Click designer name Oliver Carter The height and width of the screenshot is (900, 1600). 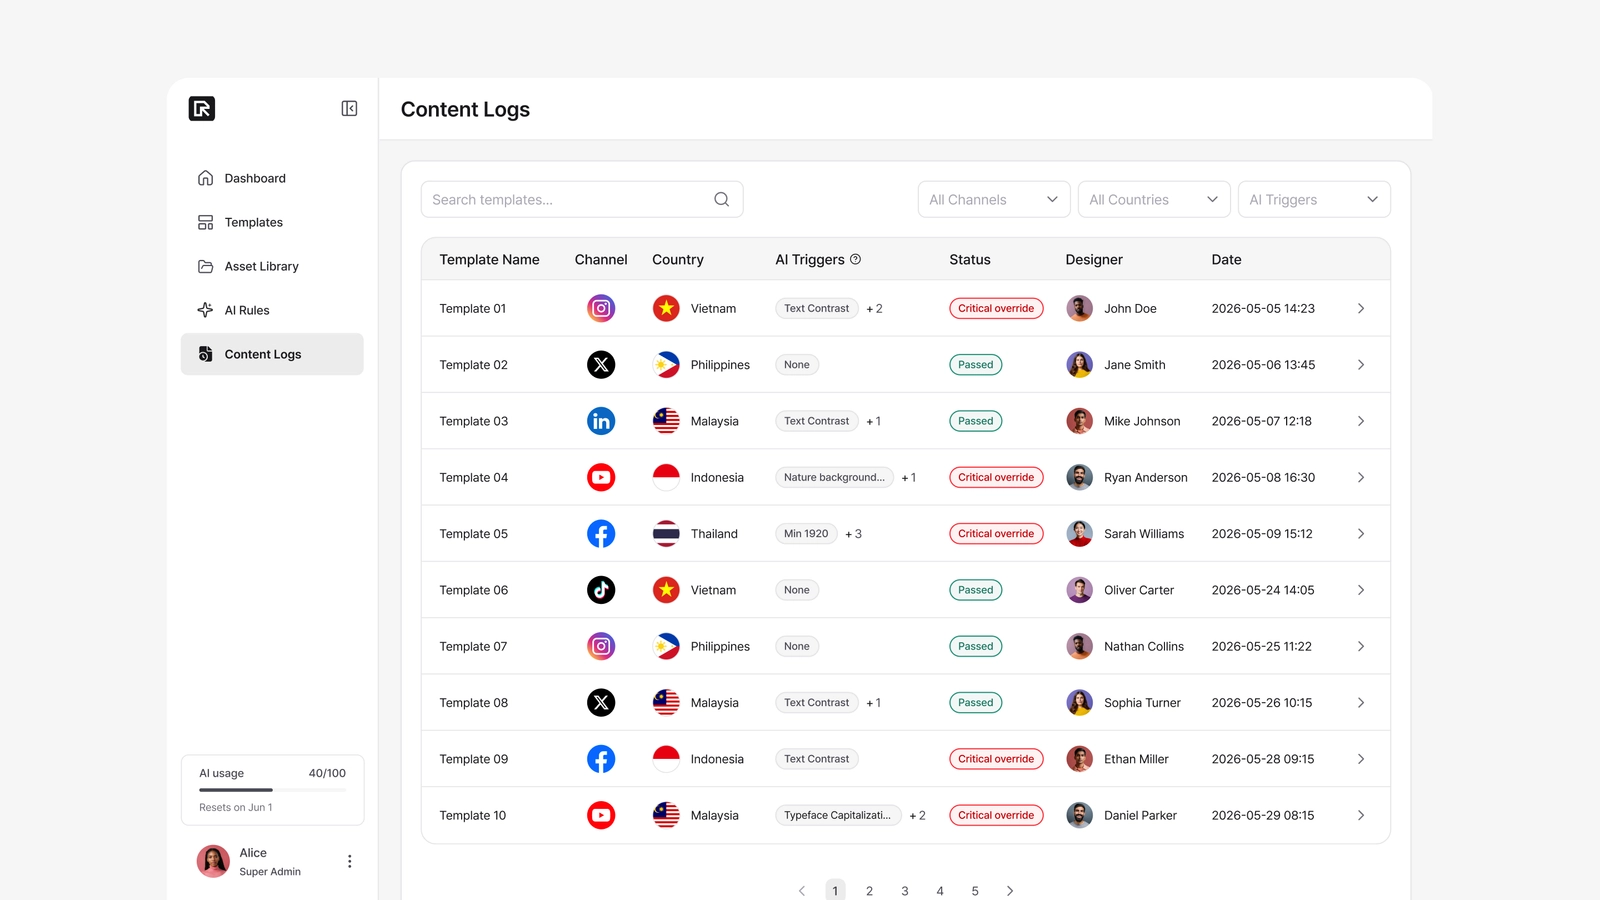[1139, 590]
